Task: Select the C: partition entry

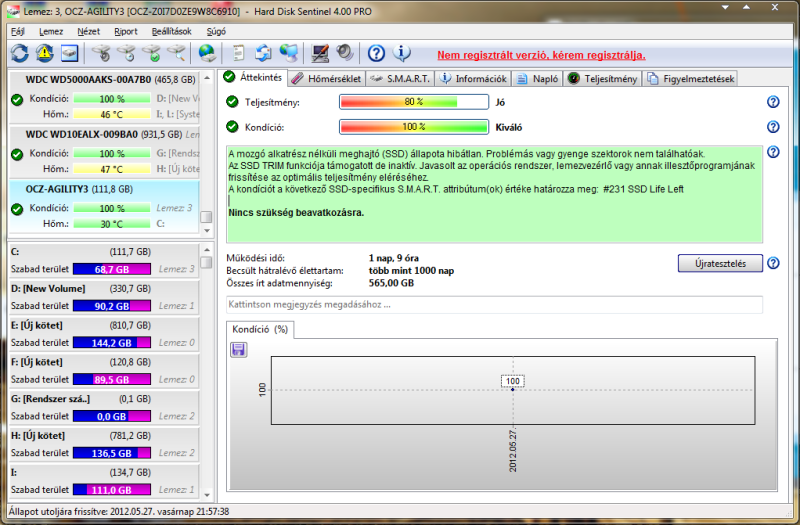Action: pos(104,261)
